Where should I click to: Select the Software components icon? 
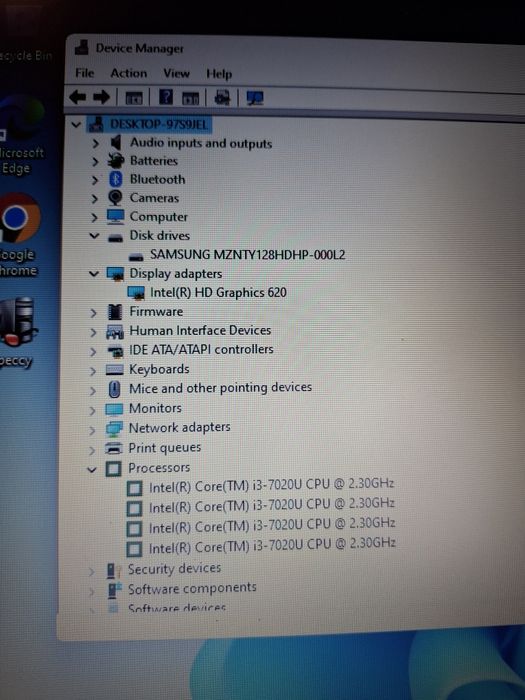click(114, 590)
